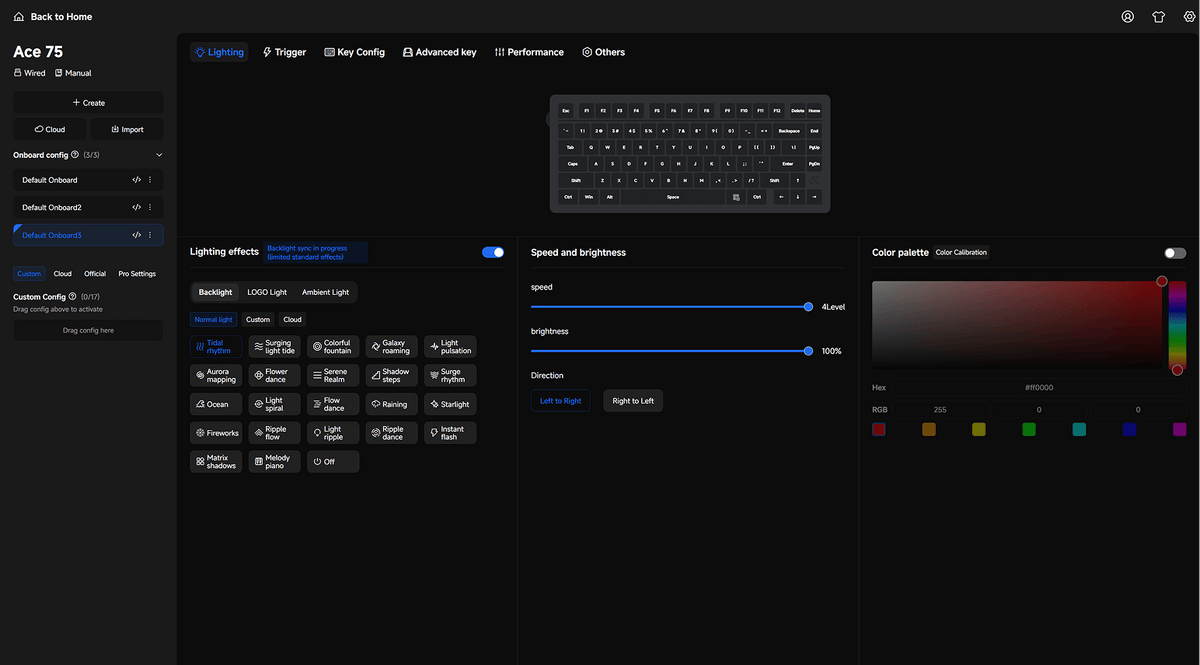Select the Matrix shadows effect
1200x665 pixels.
(216, 462)
